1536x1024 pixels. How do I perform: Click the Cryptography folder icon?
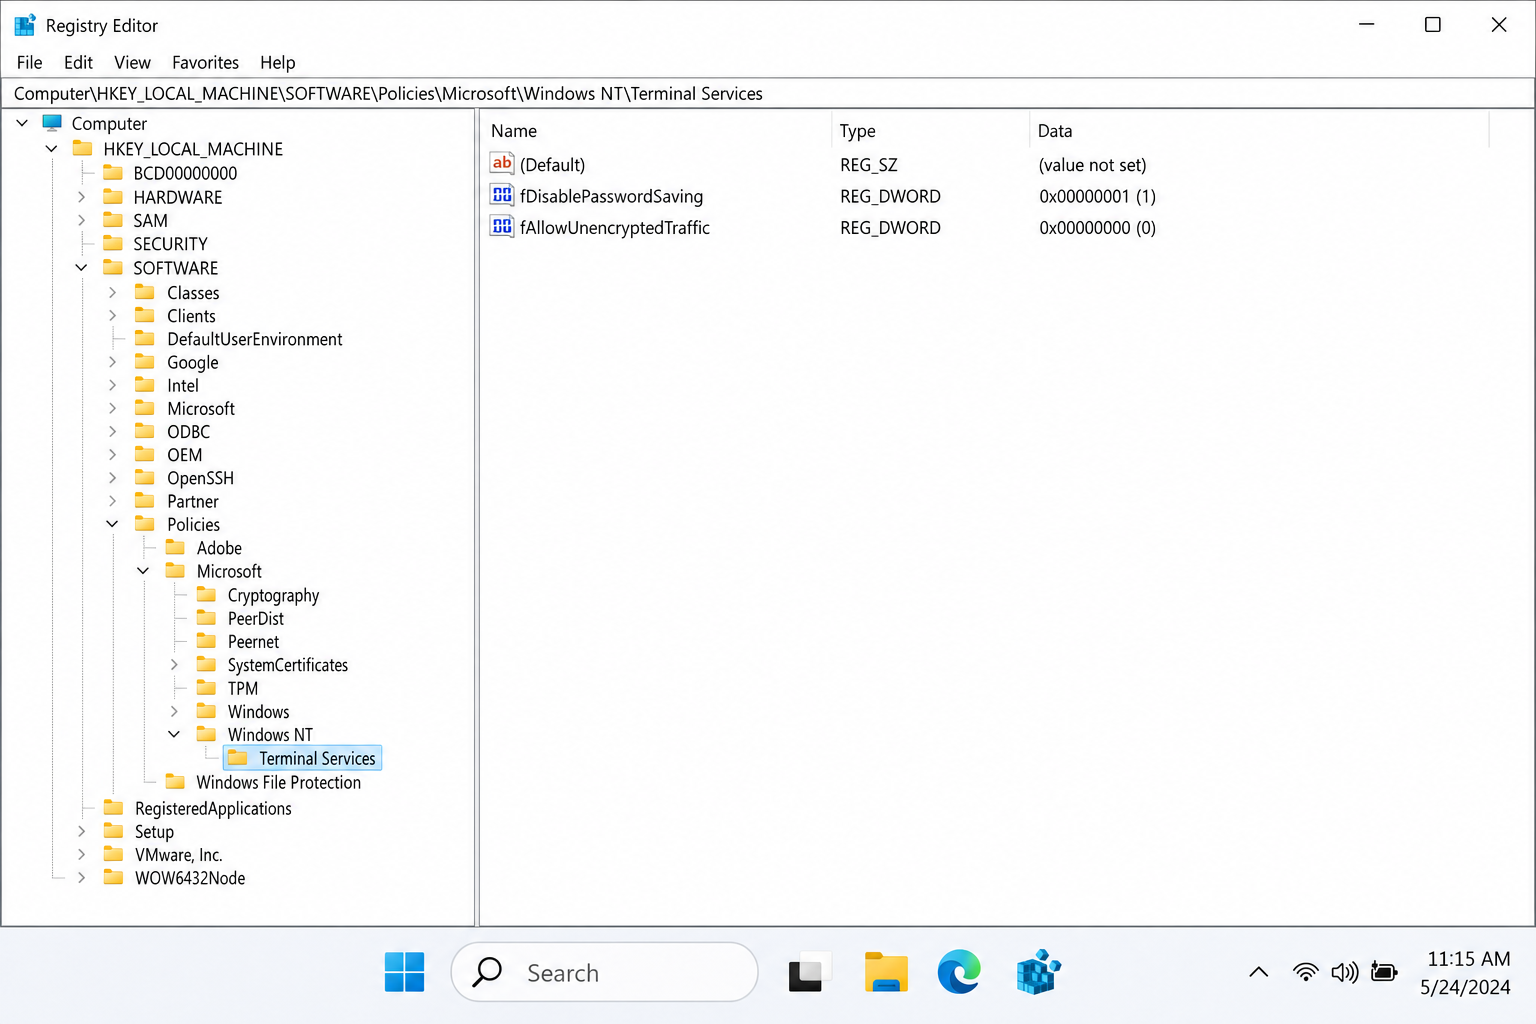[x=206, y=595]
